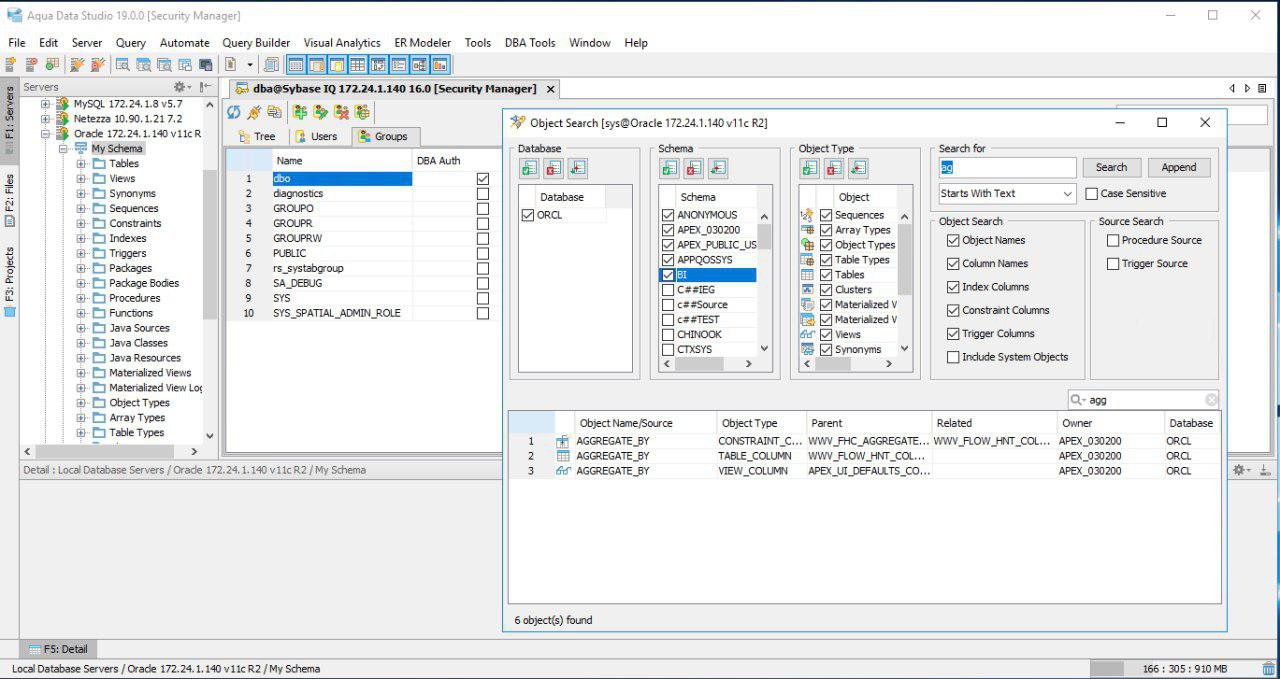Click the TABLE_COLUMN row icon in results

(x=563, y=456)
